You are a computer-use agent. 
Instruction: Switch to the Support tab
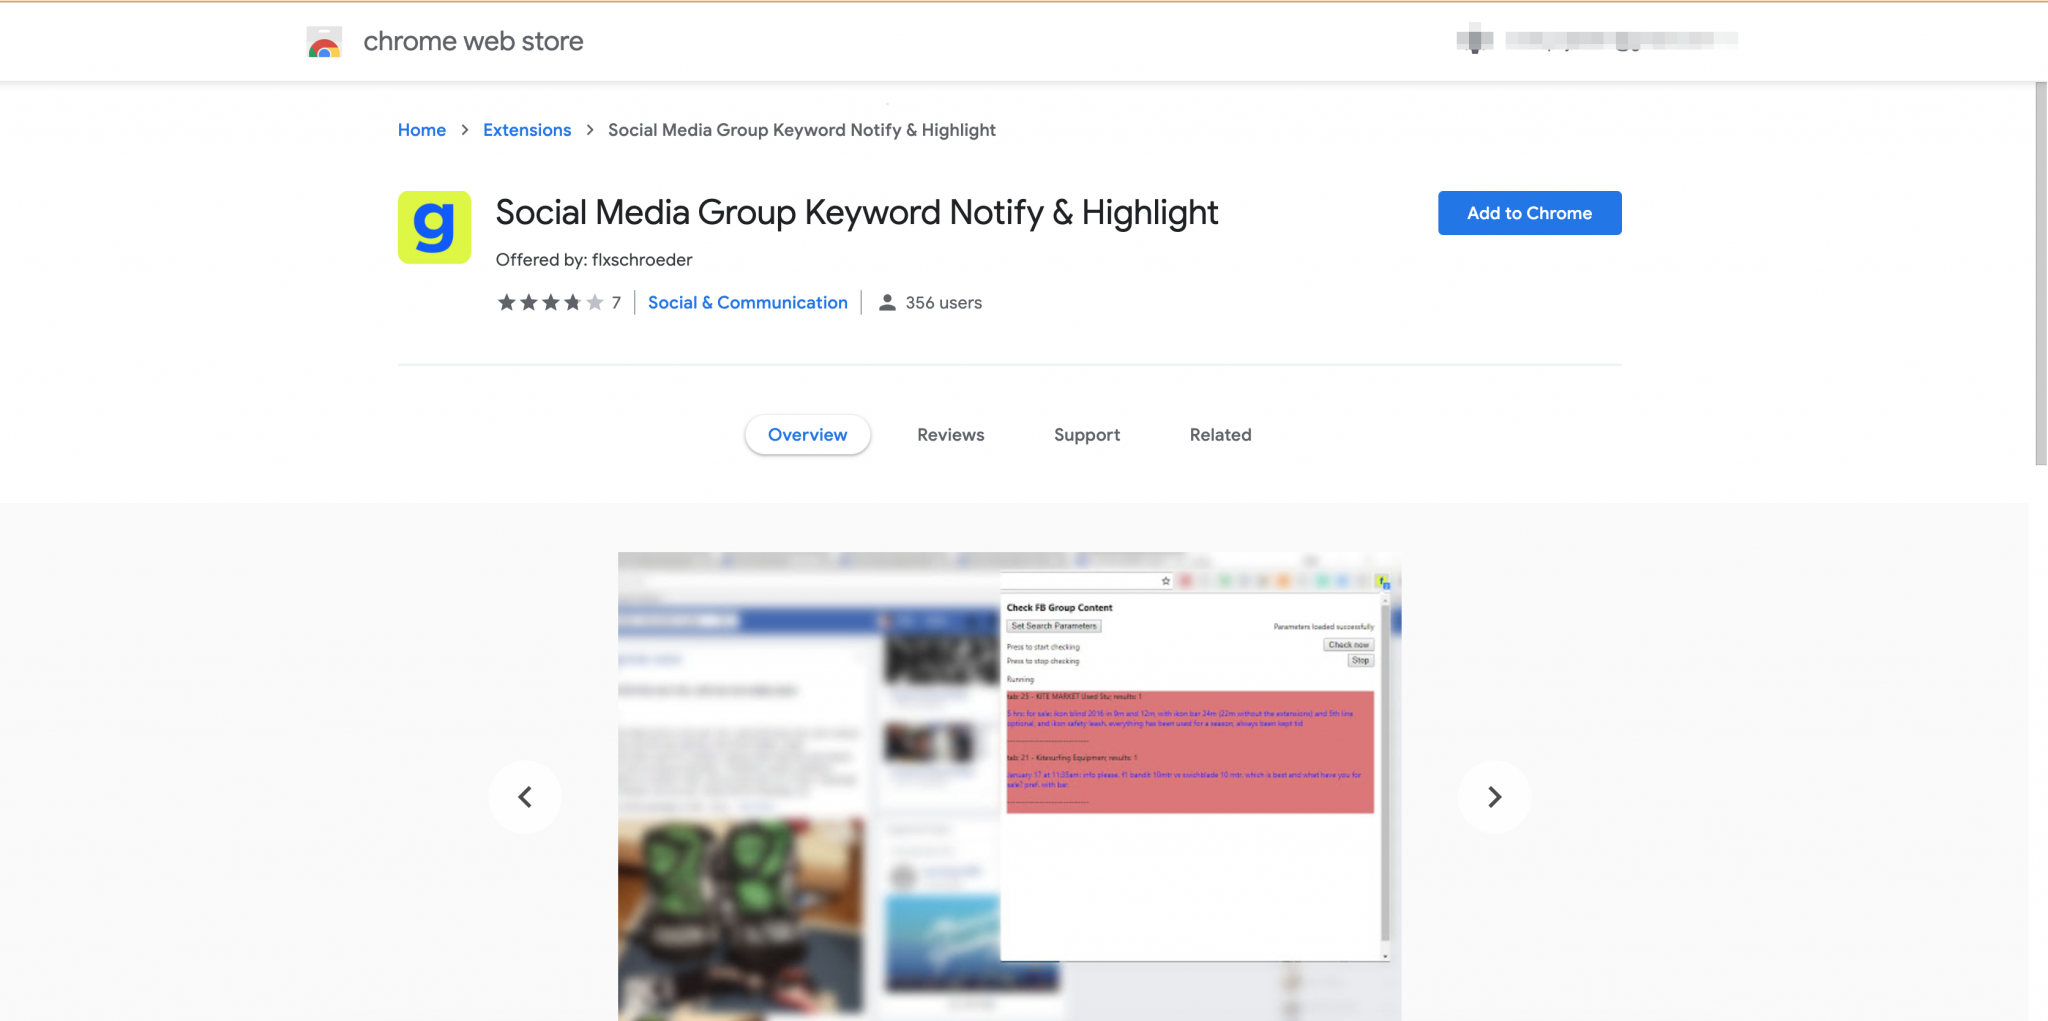1086,434
